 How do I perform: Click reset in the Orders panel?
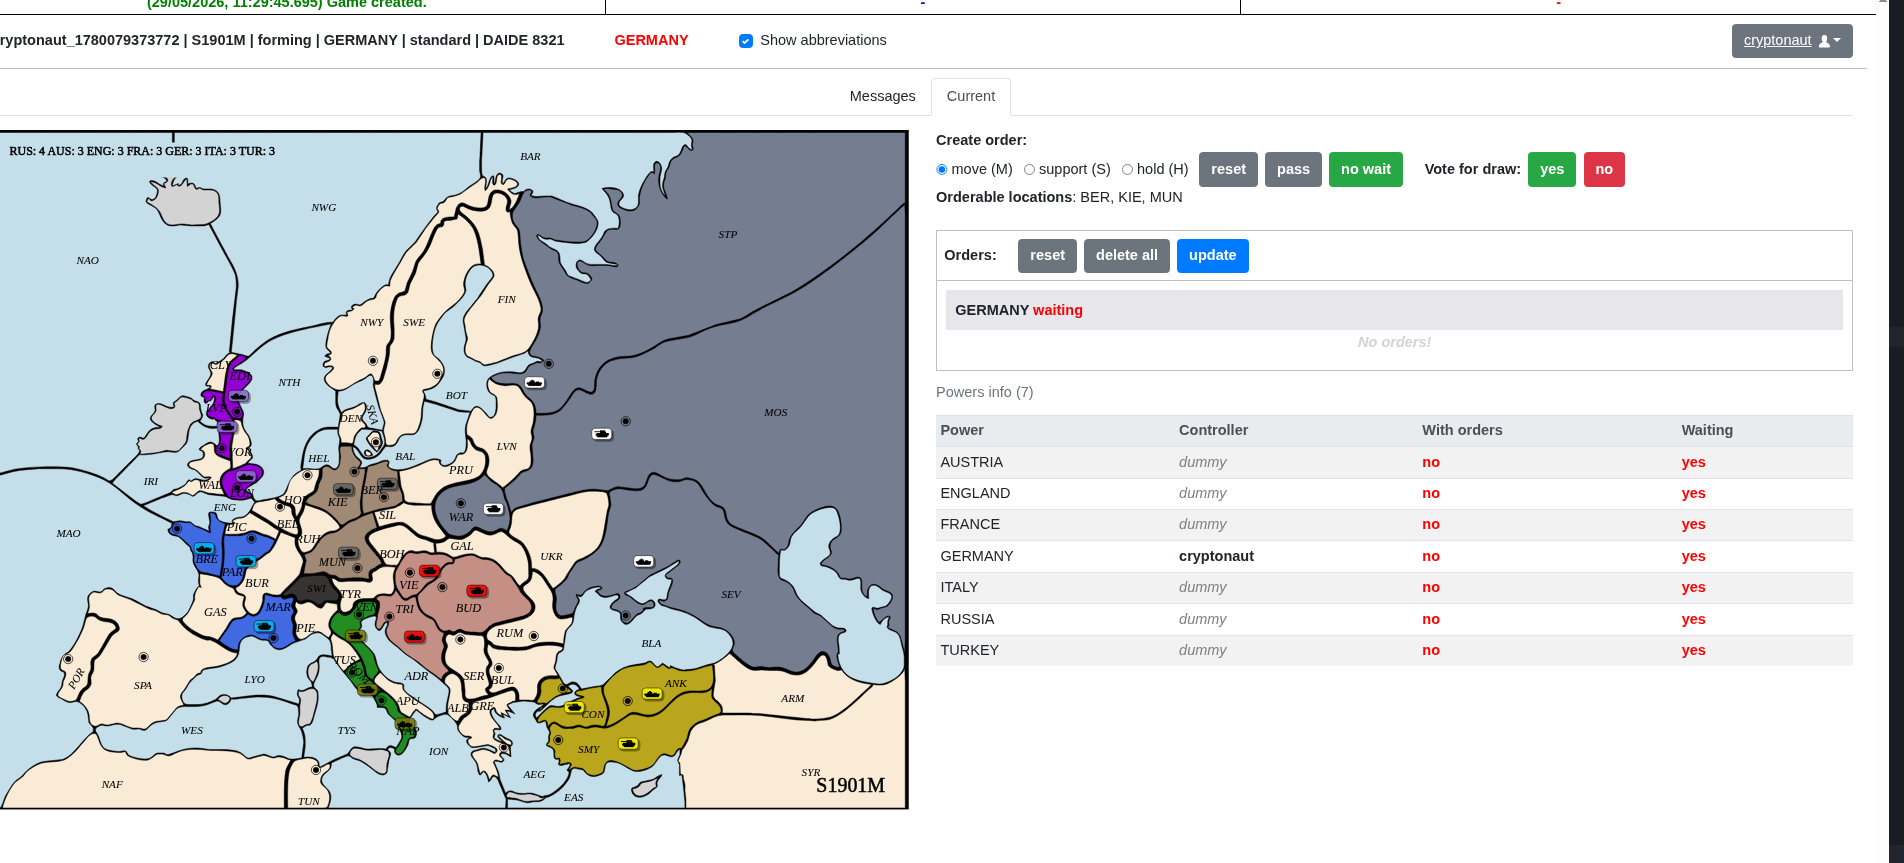tap(1047, 255)
